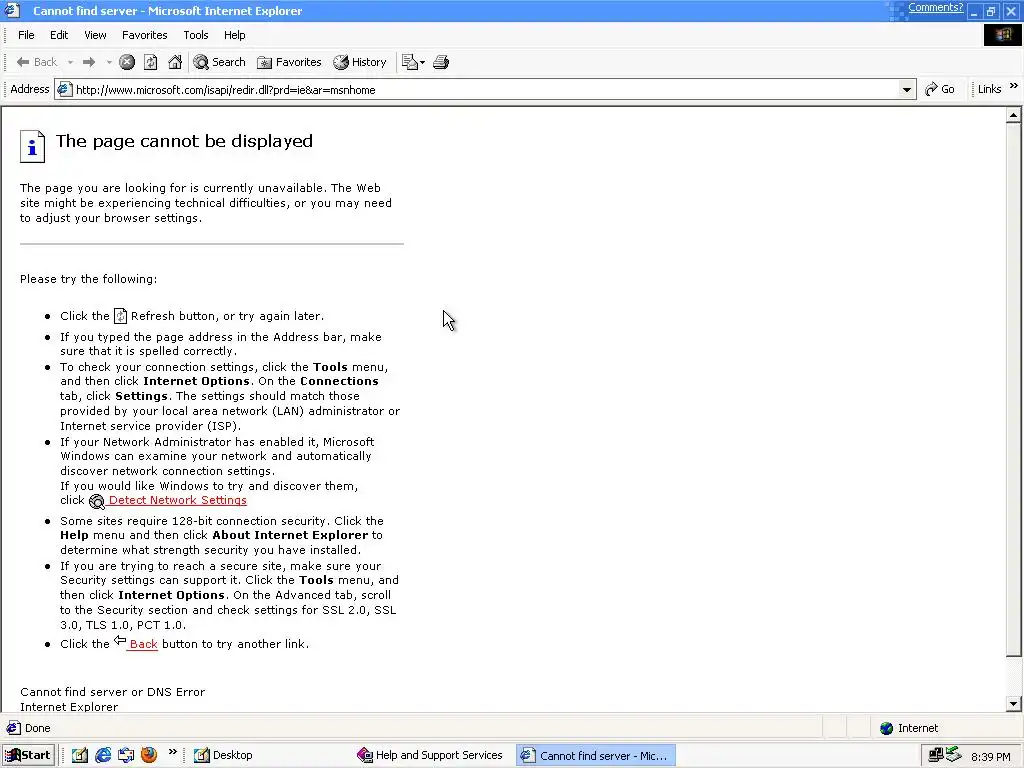This screenshot has width=1024, height=768.
Task: Click the Windows flag throbber logo
Action: point(1002,35)
